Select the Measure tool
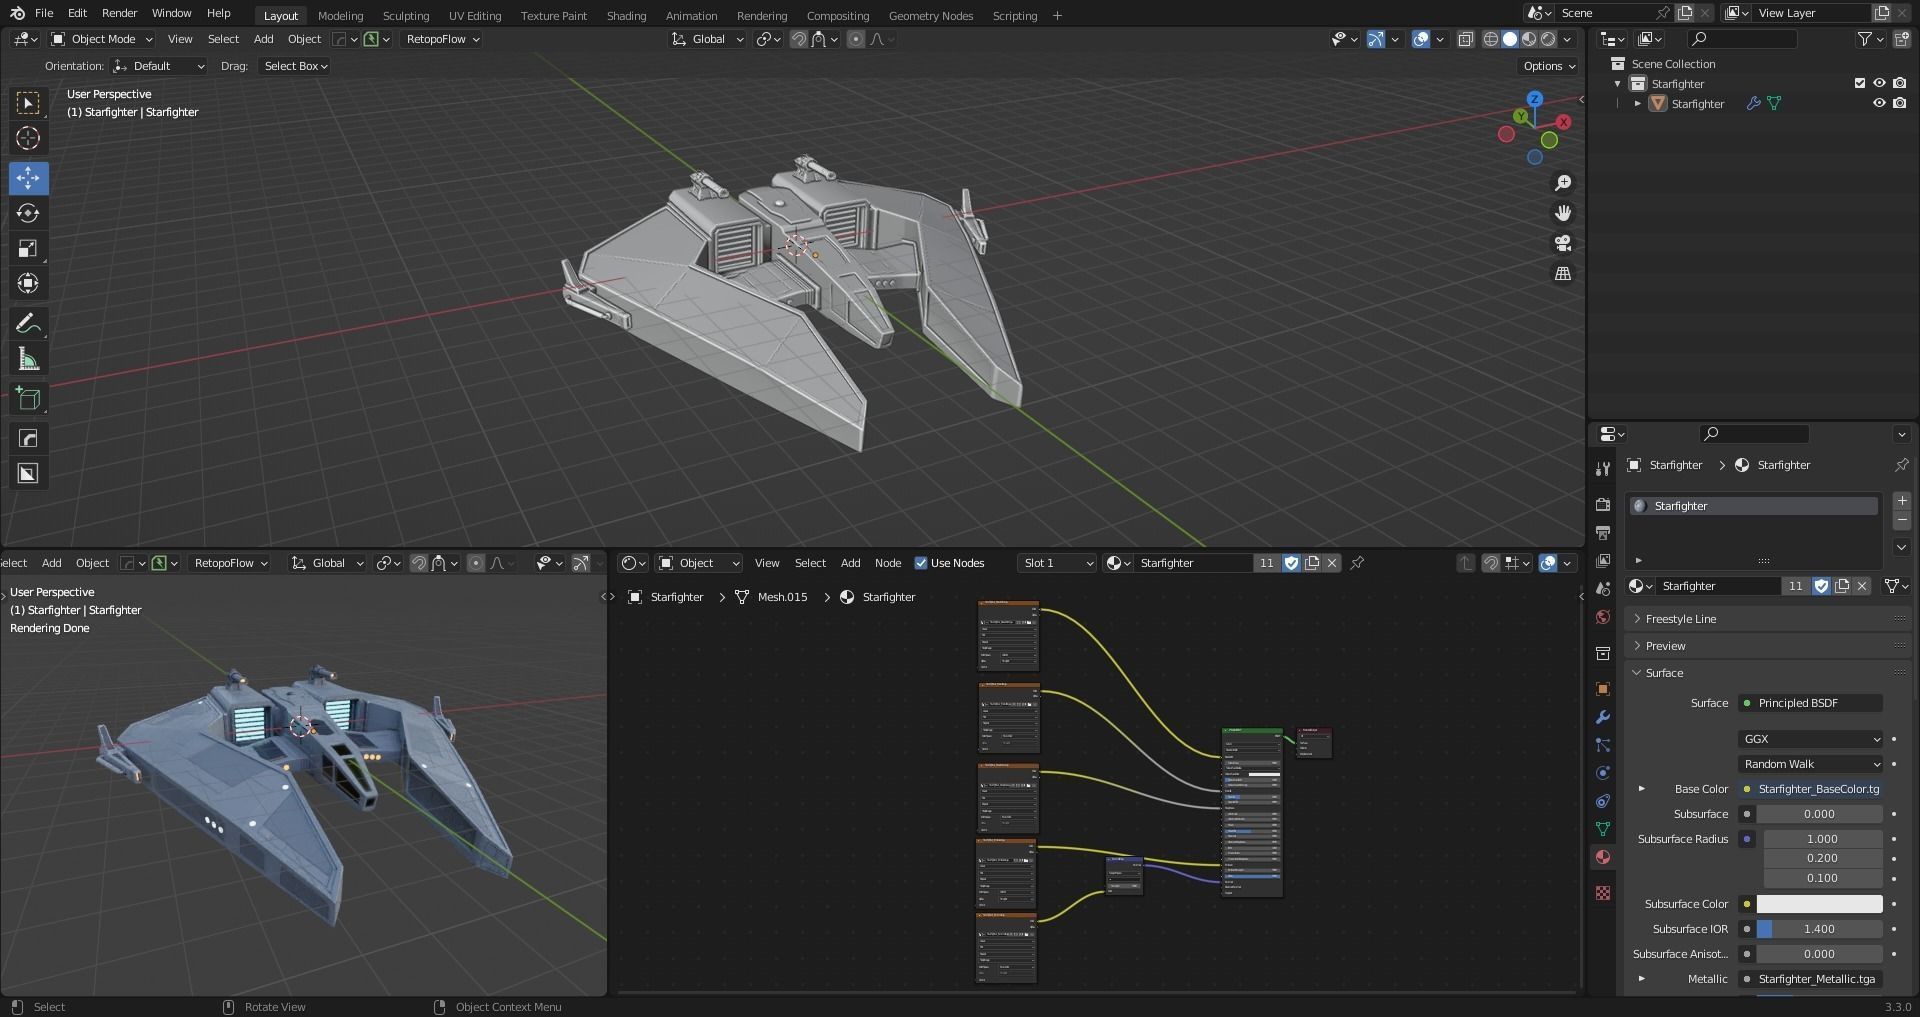 (28, 359)
